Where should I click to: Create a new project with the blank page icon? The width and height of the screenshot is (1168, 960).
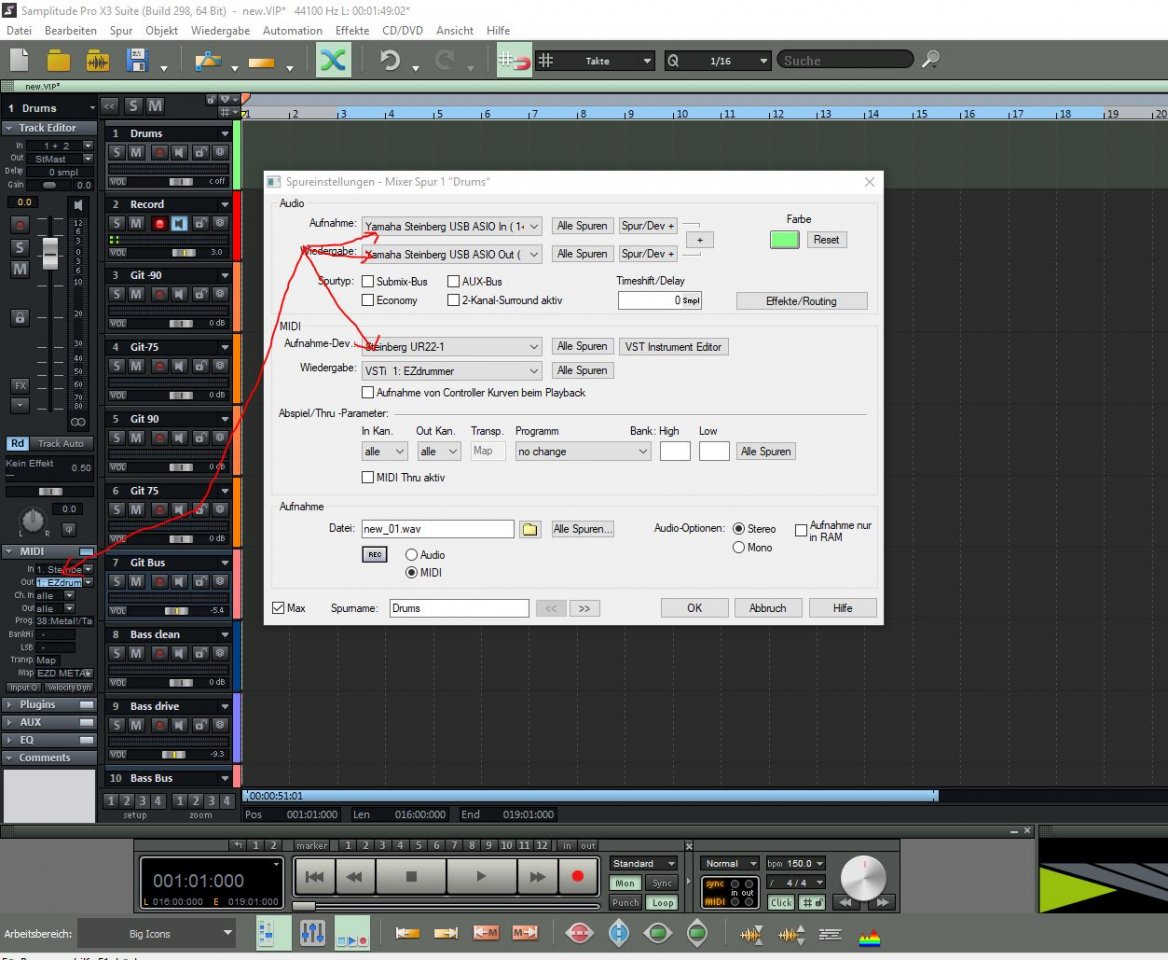pyautogui.click(x=19, y=60)
